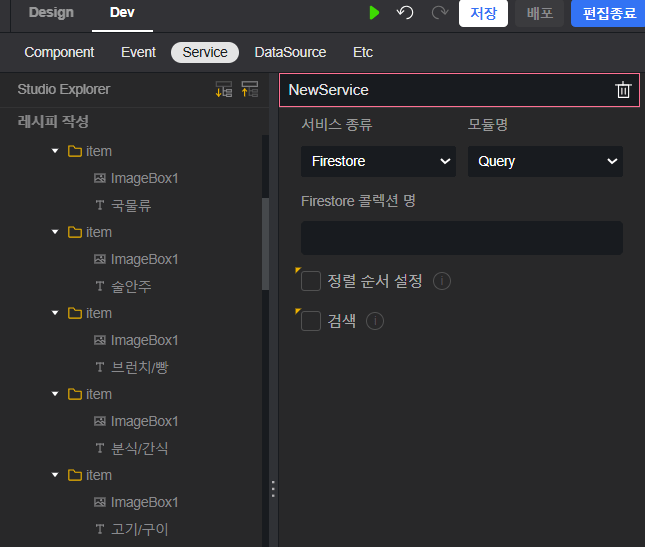This screenshot has width=645, height=547.
Task: Open the Etc sub-tab
Action: [363, 53]
